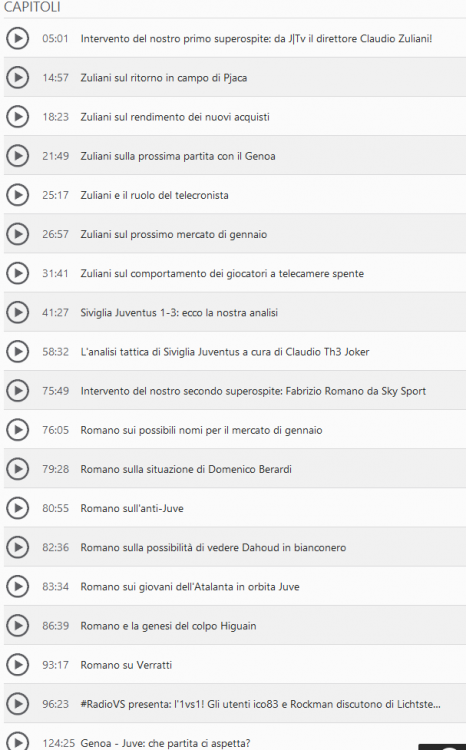Screen dimensions: 466x750
Task: Jump to the 83:34 Atalanta timestamp
Action: point(55,586)
